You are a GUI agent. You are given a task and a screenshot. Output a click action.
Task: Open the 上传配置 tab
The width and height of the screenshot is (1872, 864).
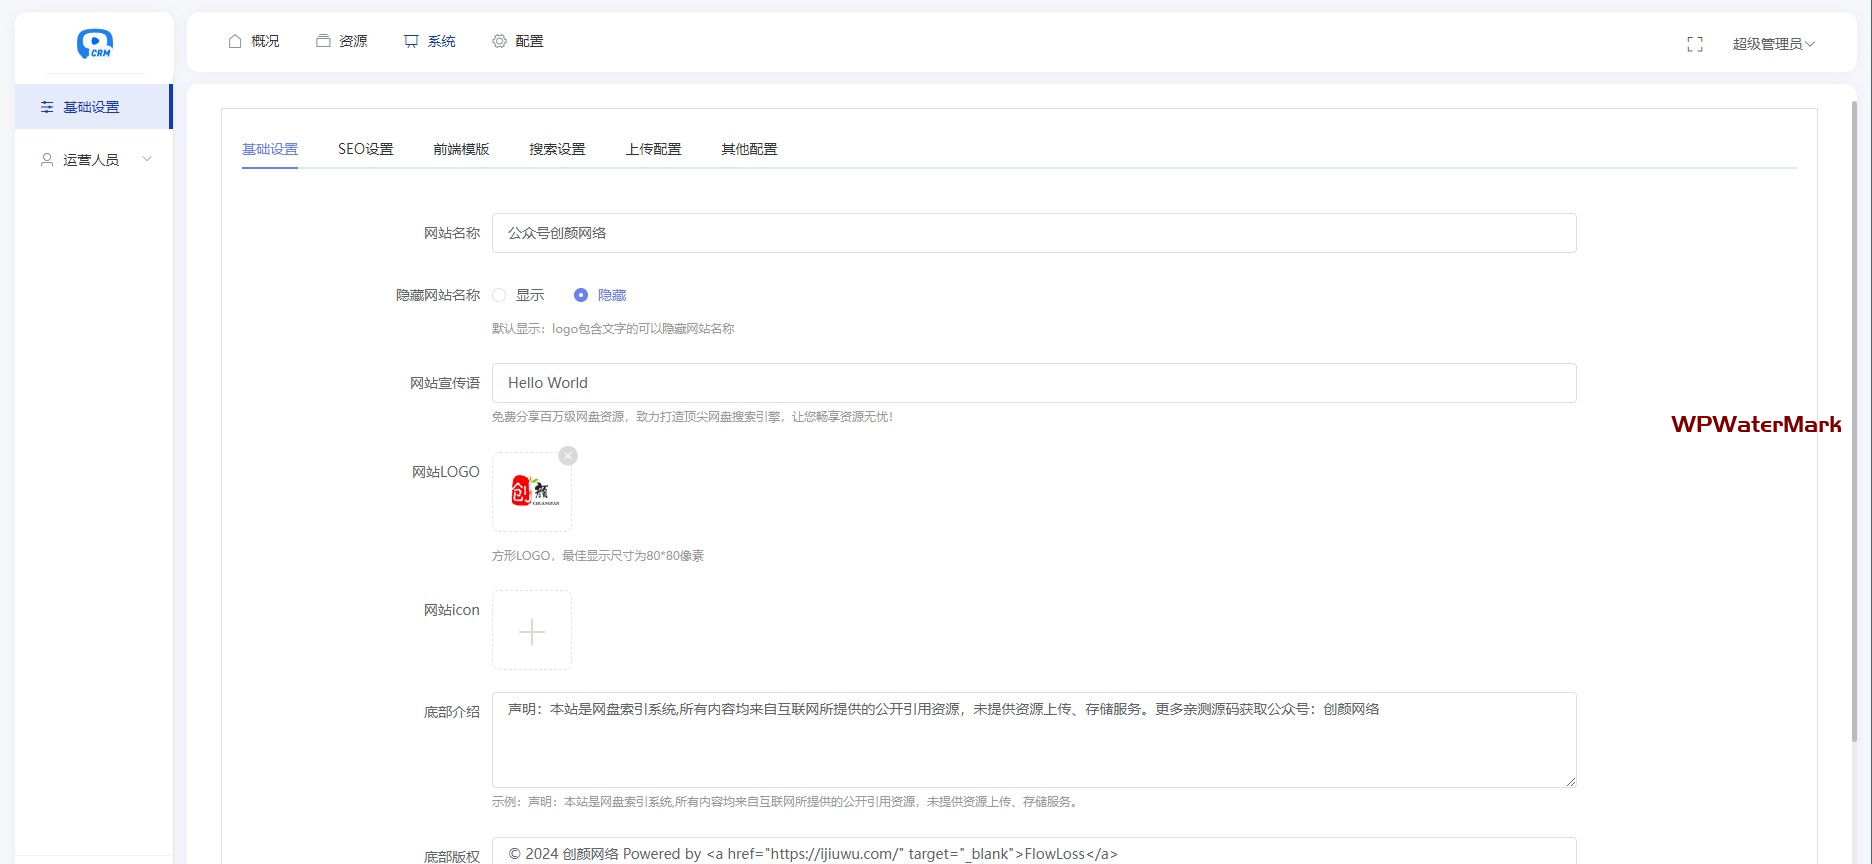[x=653, y=149]
